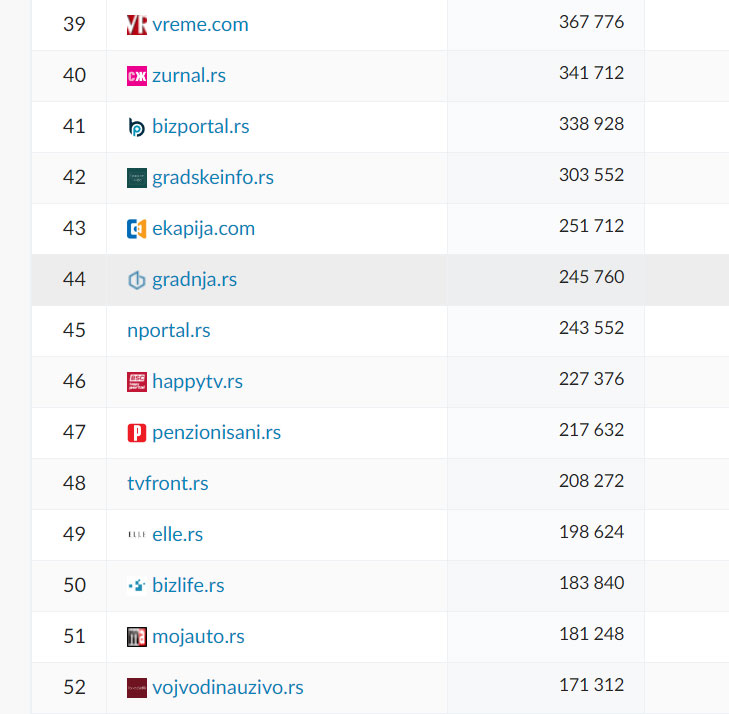Click the elle.rs small logo icon
The width and height of the screenshot is (729, 714).
click(x=137, y=535)
